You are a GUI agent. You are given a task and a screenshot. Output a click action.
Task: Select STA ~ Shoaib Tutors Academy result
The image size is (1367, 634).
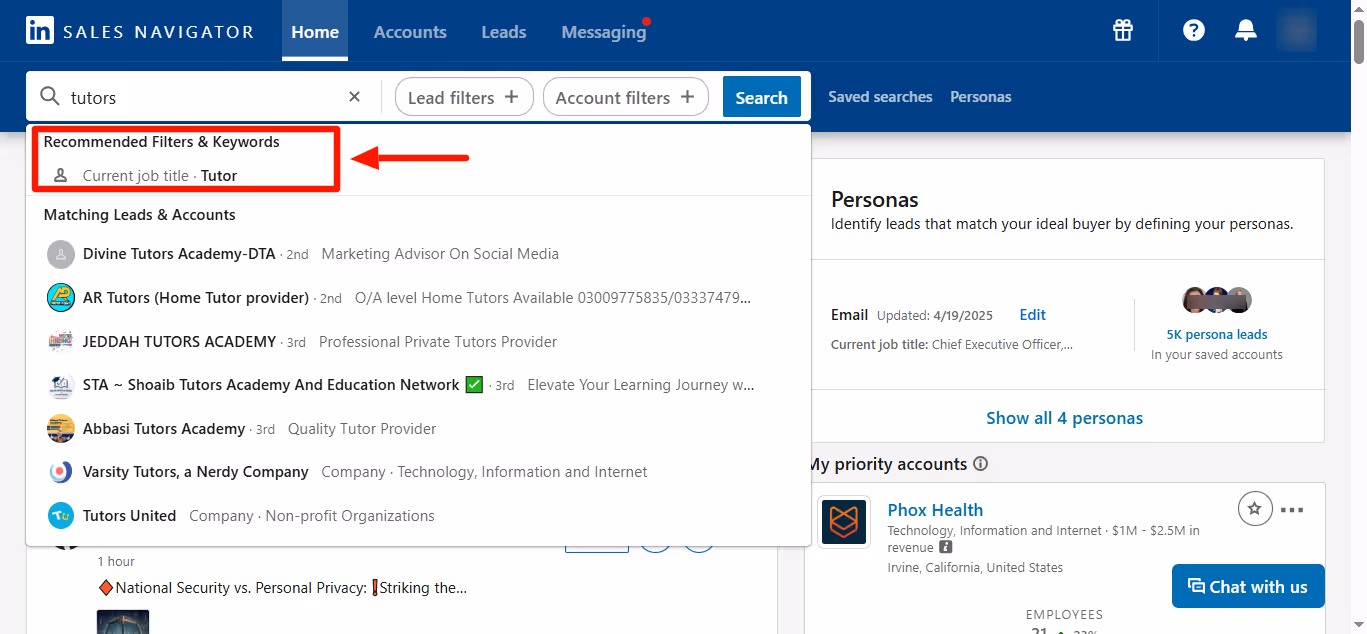point(418,385)
